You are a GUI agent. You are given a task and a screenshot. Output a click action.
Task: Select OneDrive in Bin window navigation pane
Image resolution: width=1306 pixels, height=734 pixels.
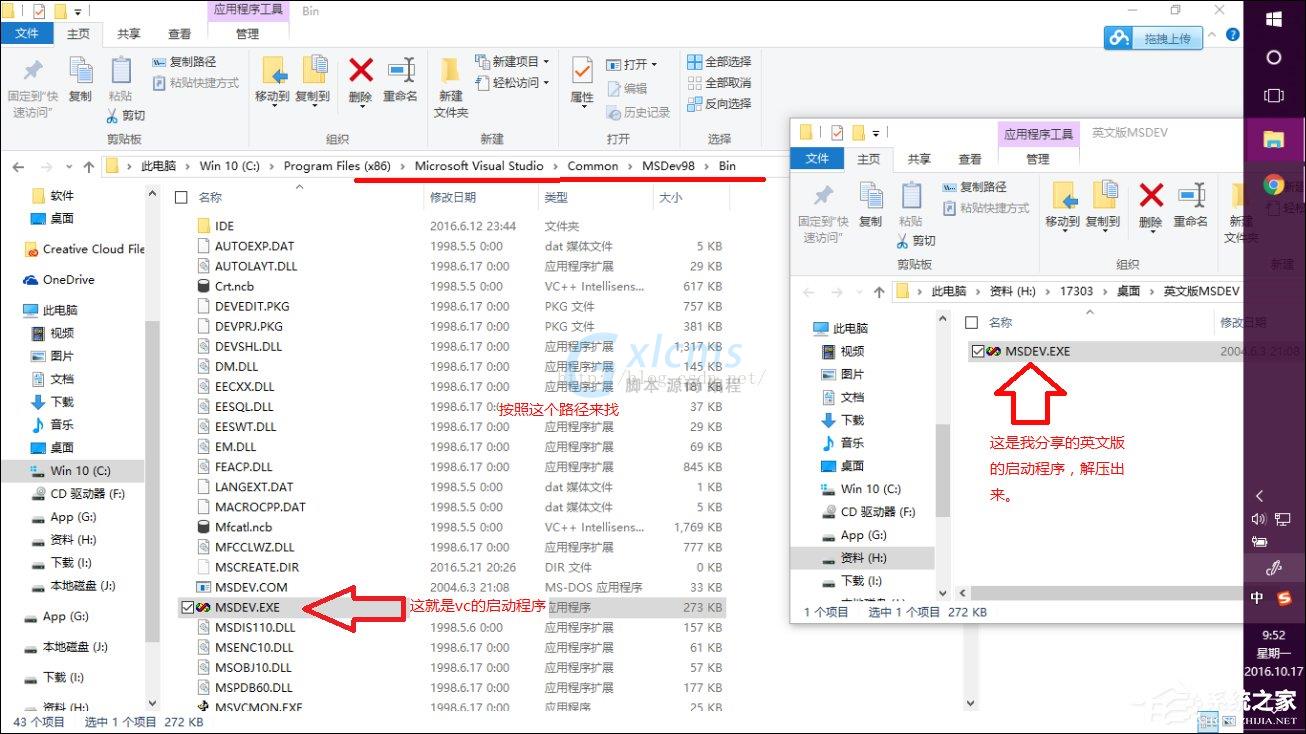point(68,280)
